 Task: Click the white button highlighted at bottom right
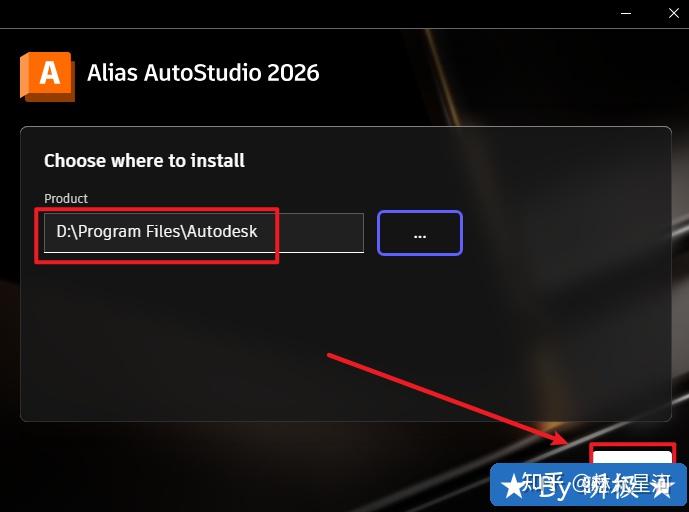632,457
